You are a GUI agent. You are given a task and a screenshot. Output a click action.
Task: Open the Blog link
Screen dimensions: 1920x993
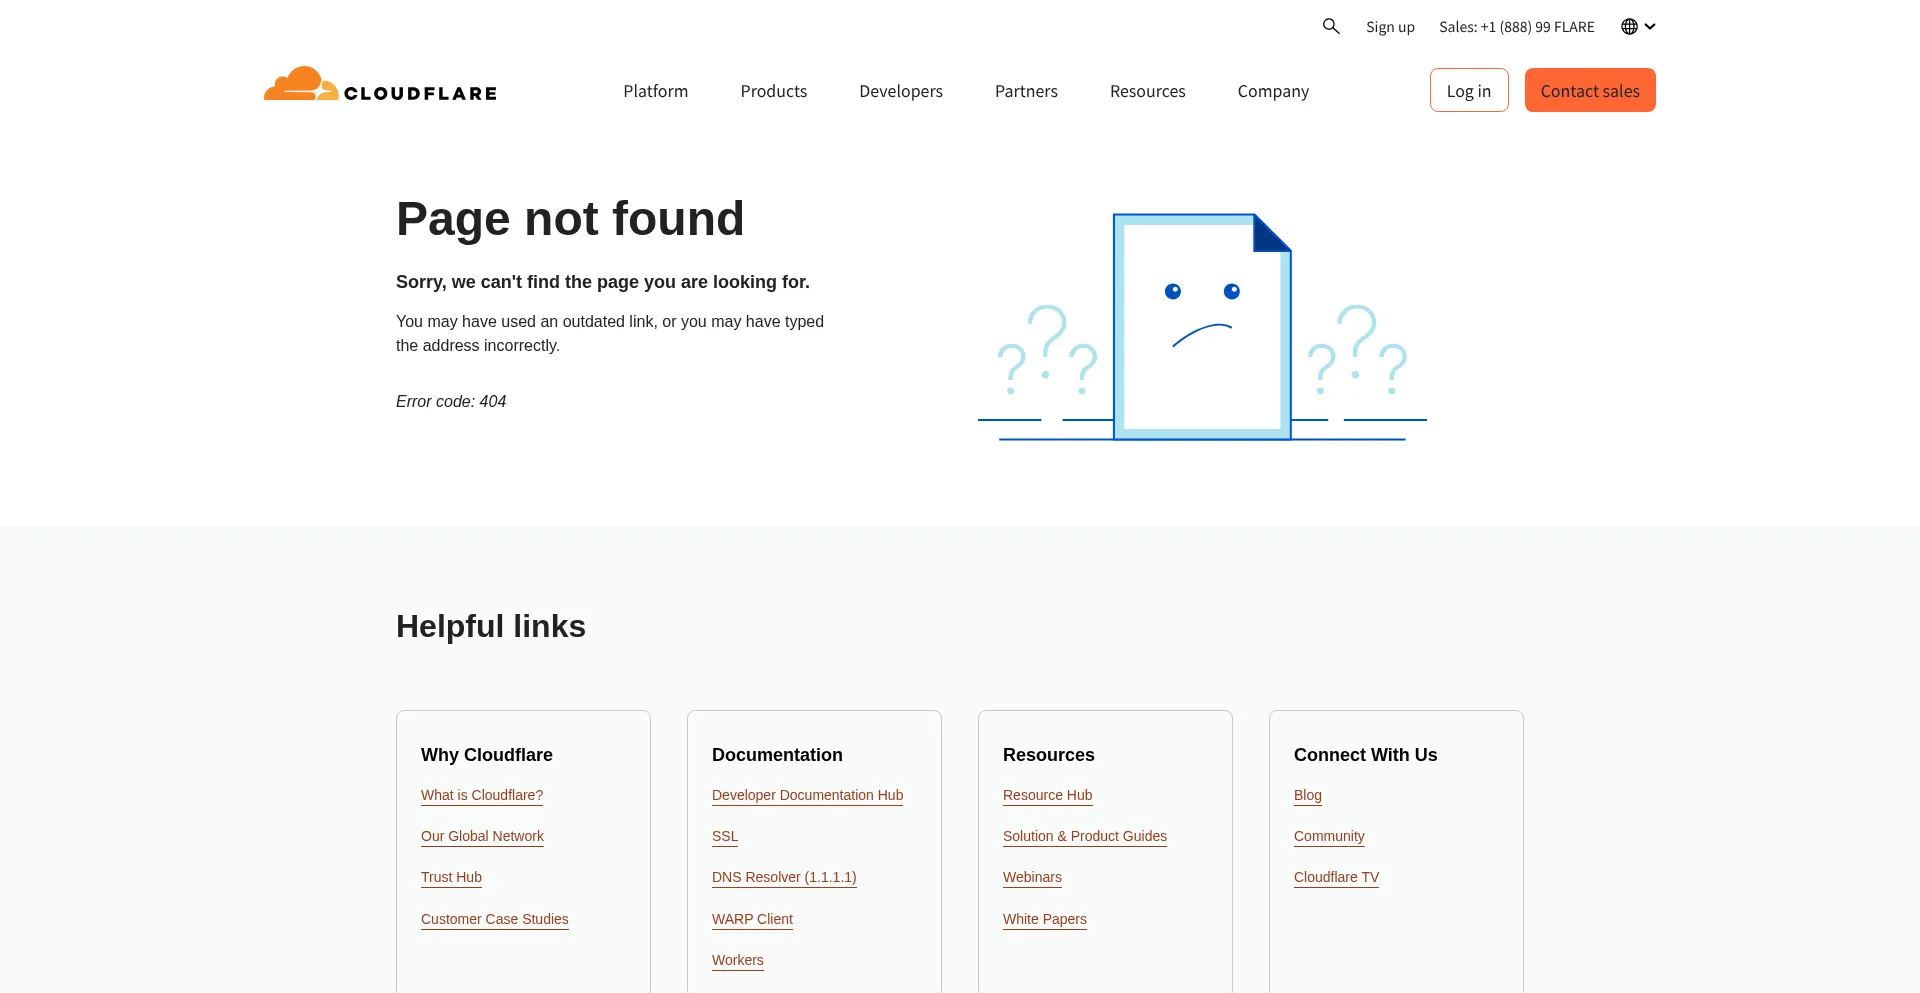coord(1308,795)
